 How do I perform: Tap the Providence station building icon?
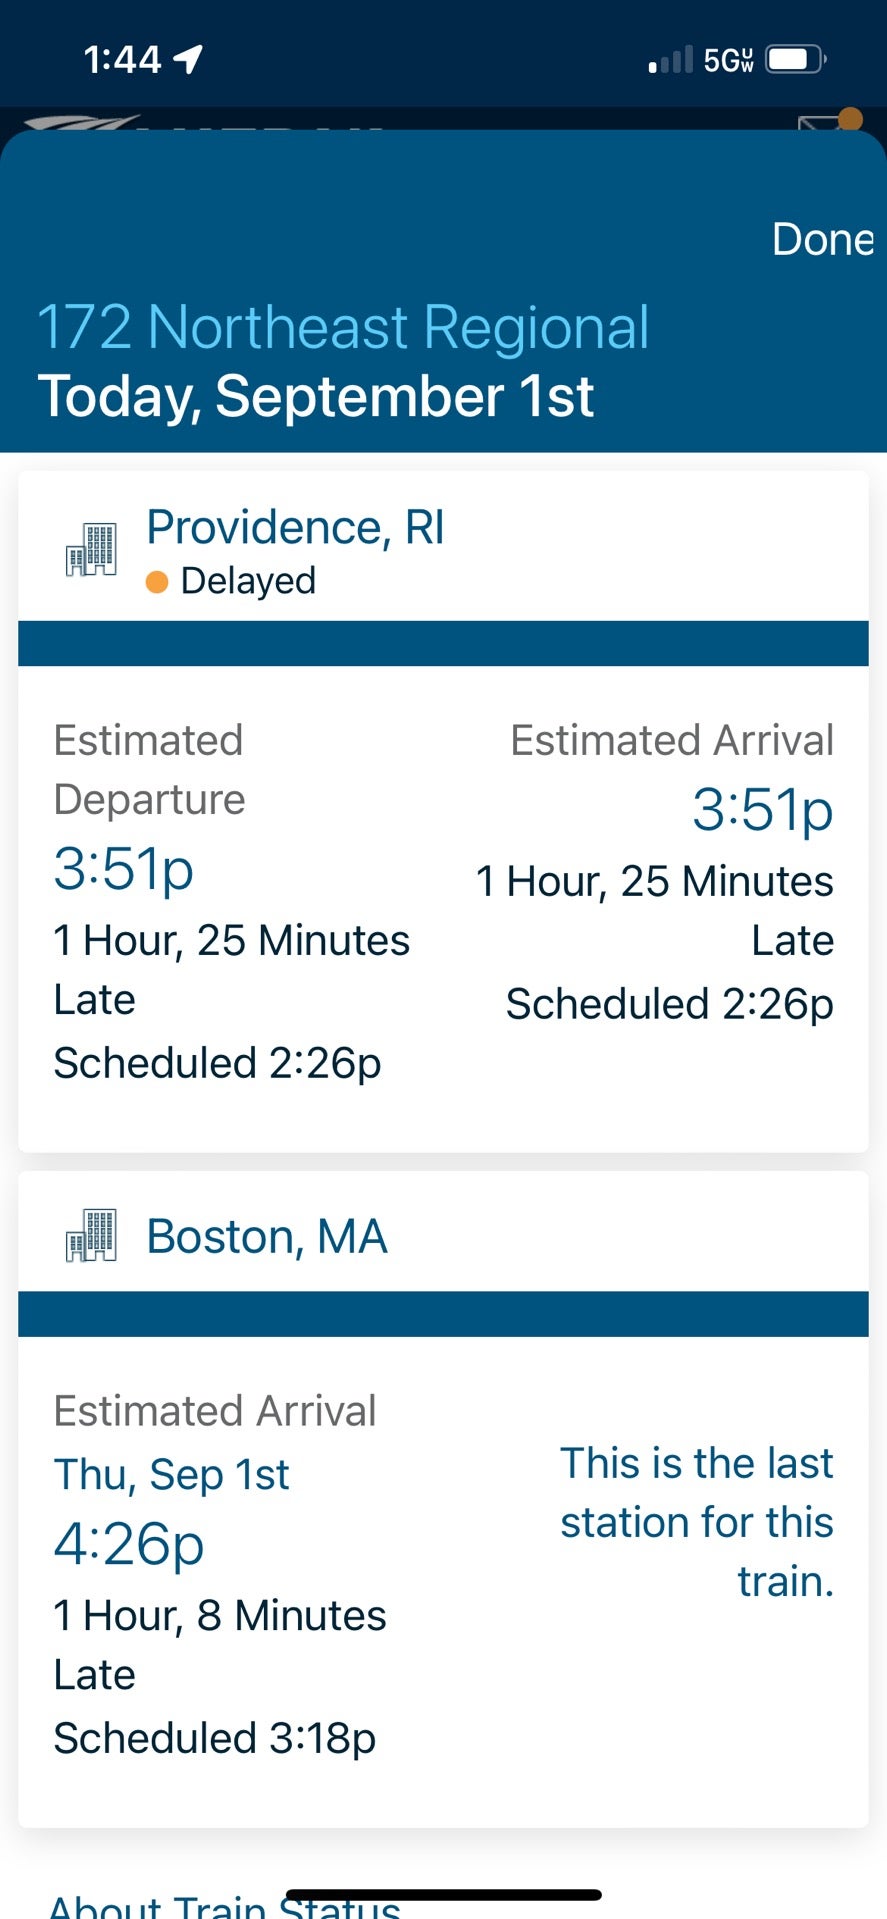(x=91, y=550)
